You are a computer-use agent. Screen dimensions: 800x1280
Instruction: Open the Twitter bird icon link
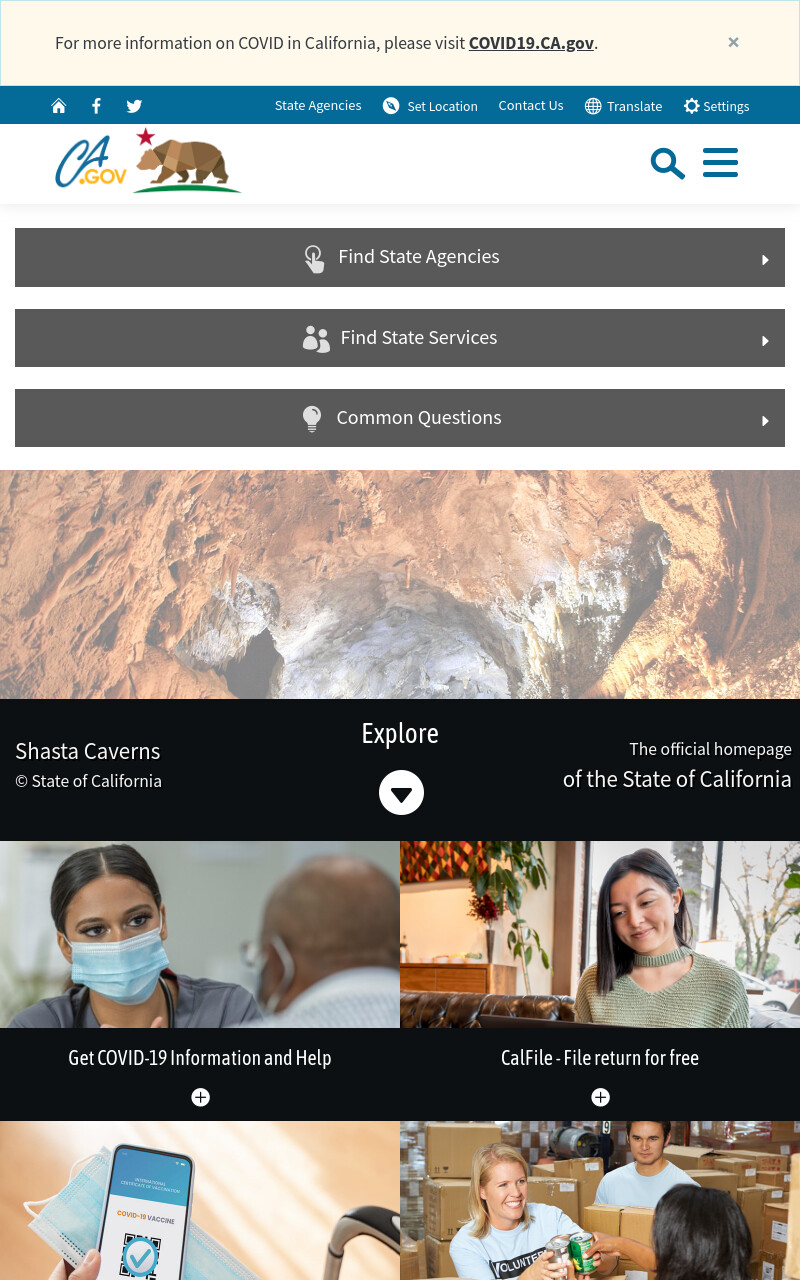(134, 106)
